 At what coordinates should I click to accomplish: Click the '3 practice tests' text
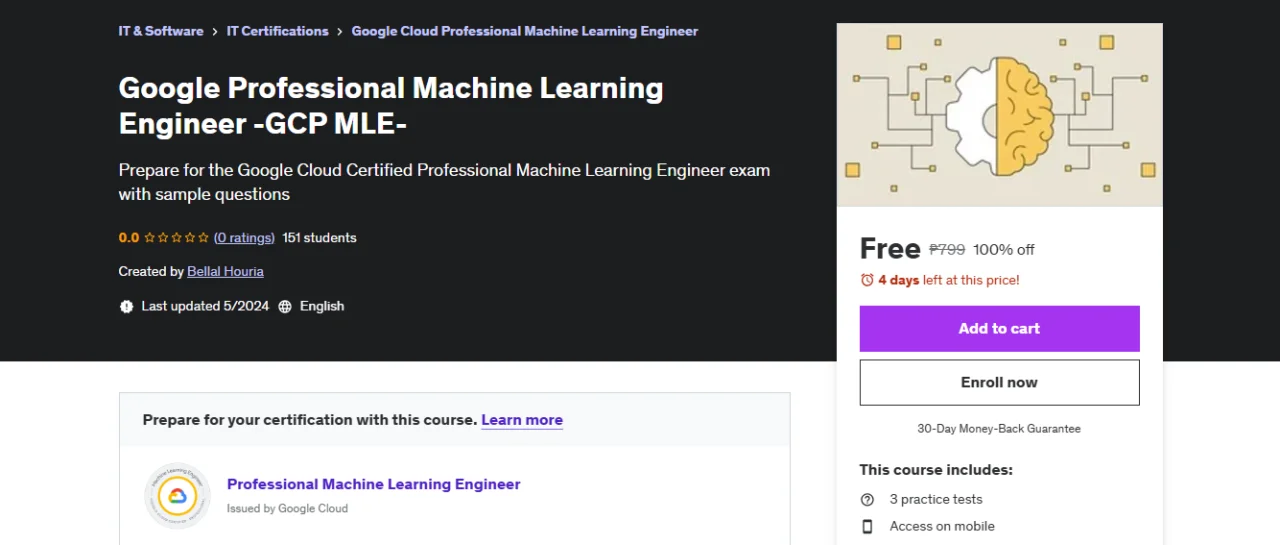pyautogui.click(x=936, y=499)
